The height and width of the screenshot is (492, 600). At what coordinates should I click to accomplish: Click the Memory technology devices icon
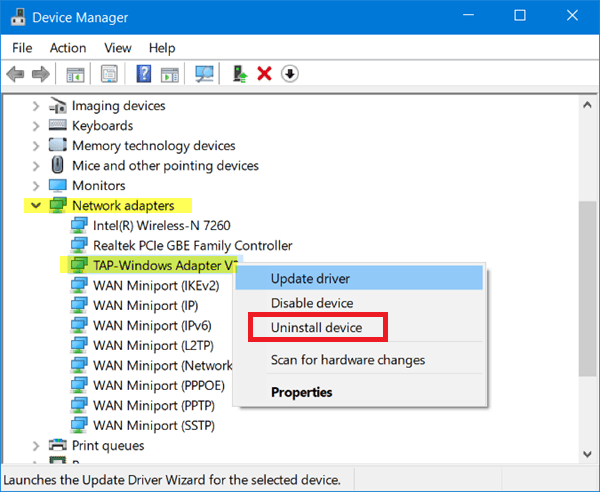58,145
